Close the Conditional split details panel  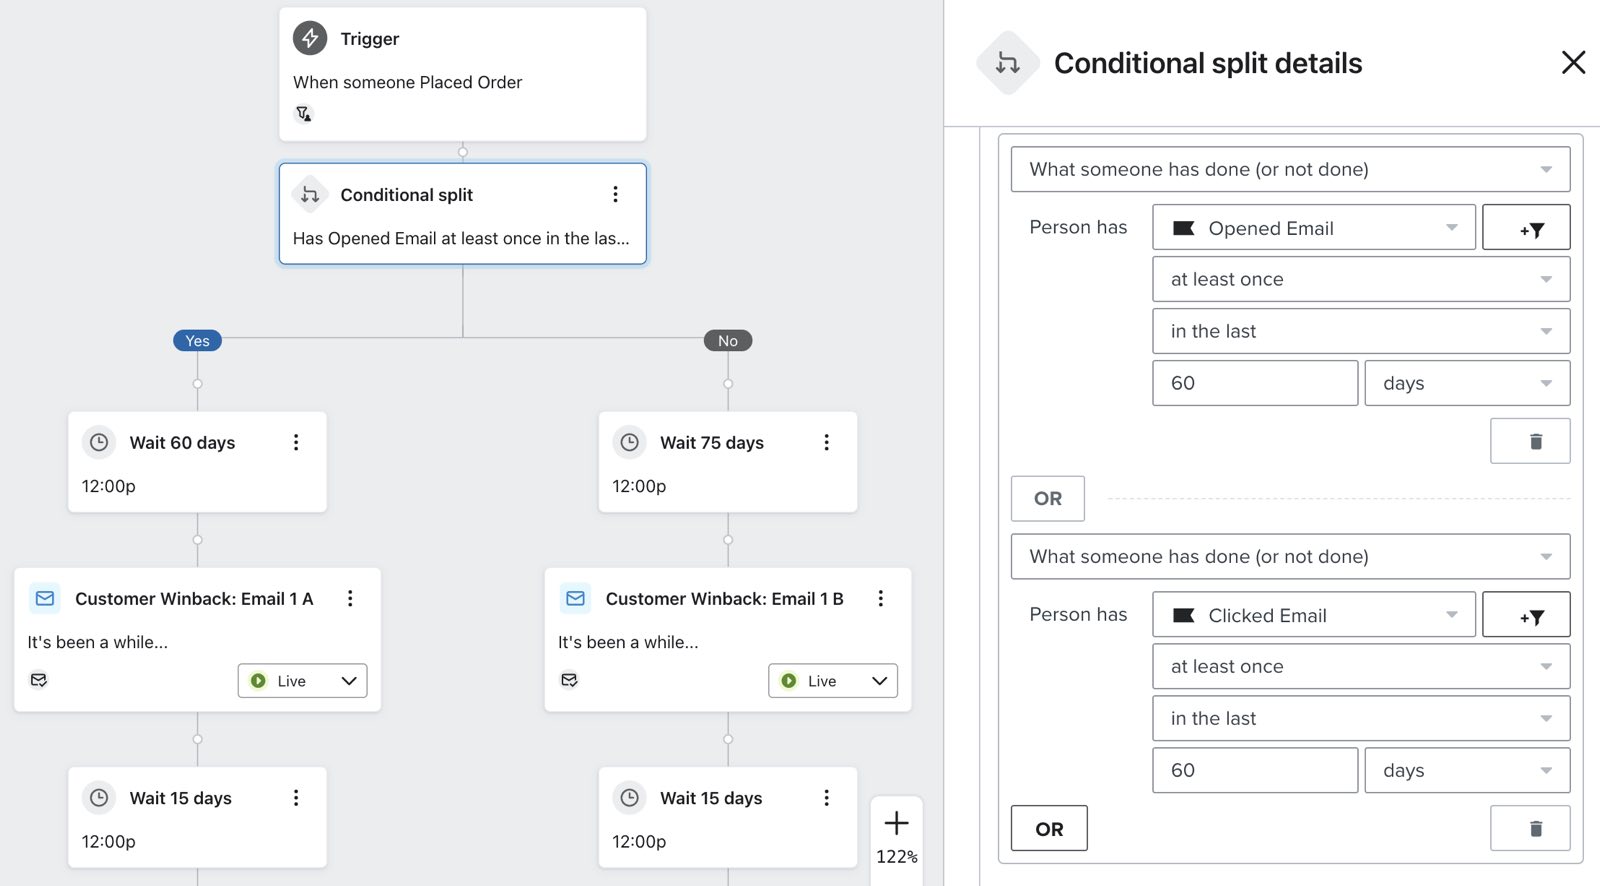pyautogui.click(x=1572, y=63)
